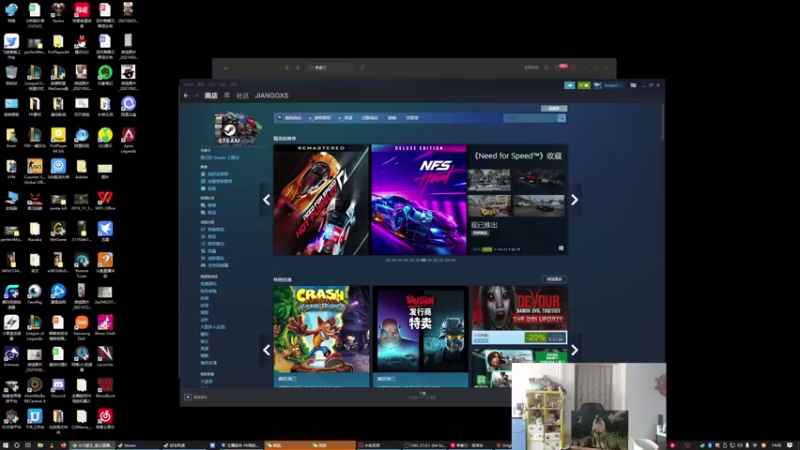Open the FaceRig desktop icon
The height and width of the screenshot is (450, 800).
coord(35,294)
